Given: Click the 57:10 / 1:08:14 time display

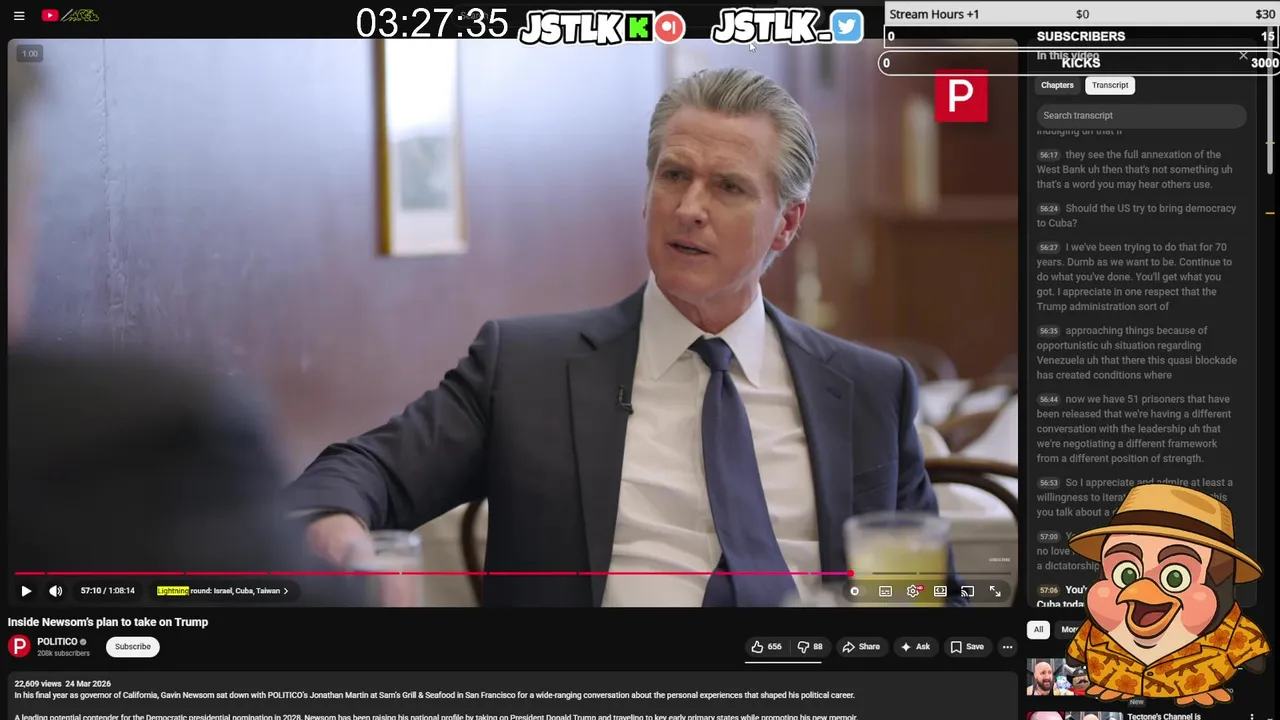Looking at the screenshot, I should (107, 591).
